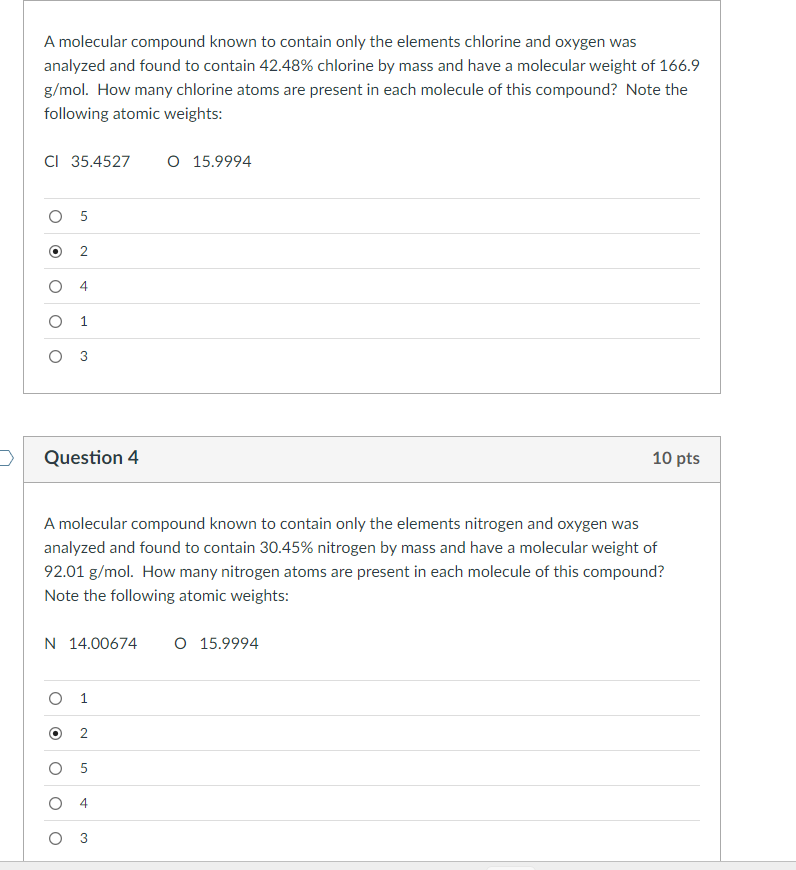Viewport: 796px width, 870px height.
Task: Click the nitrogen question prompt text
Action: pos(354,559)
